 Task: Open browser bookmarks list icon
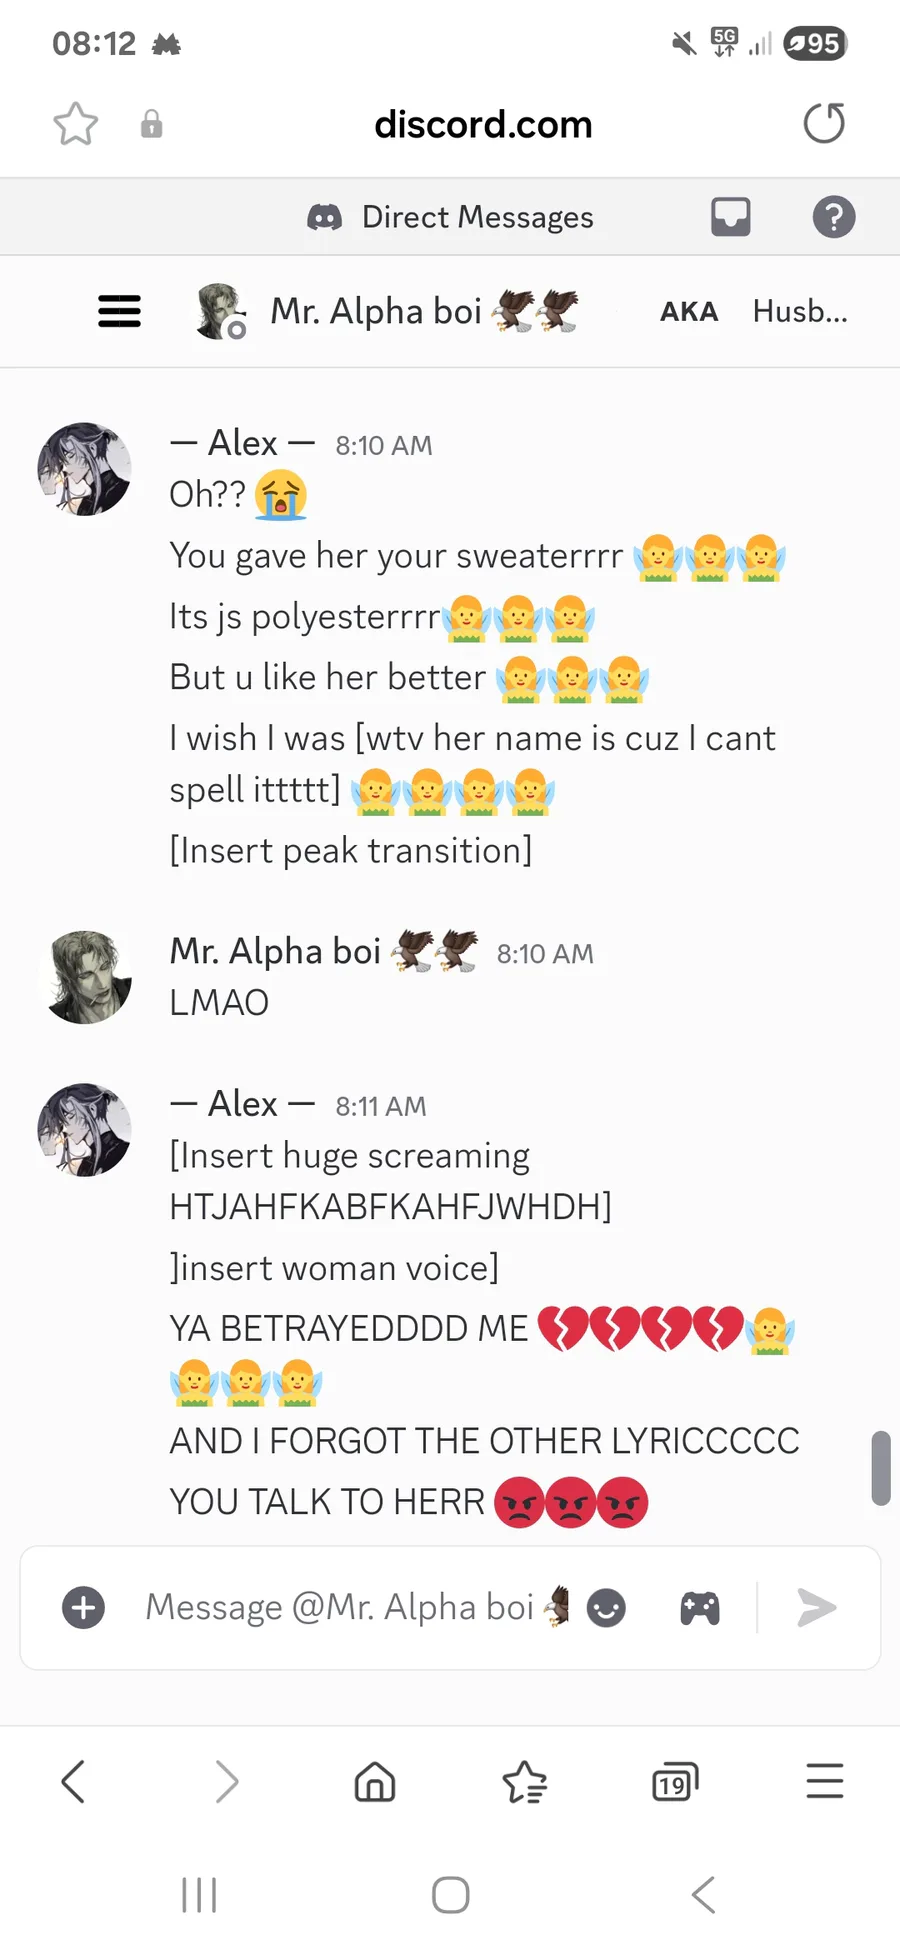click(525, 1782)
